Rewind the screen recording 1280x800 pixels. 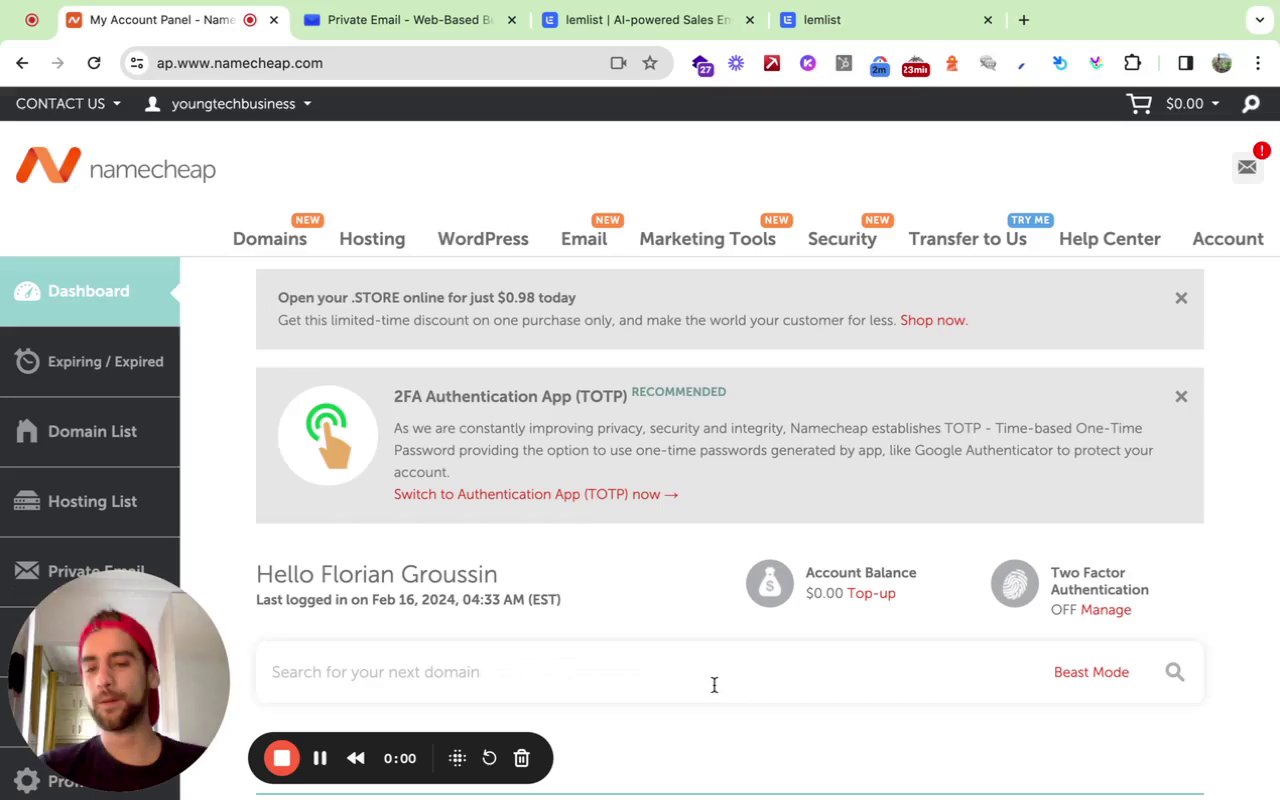click(356, 758)
